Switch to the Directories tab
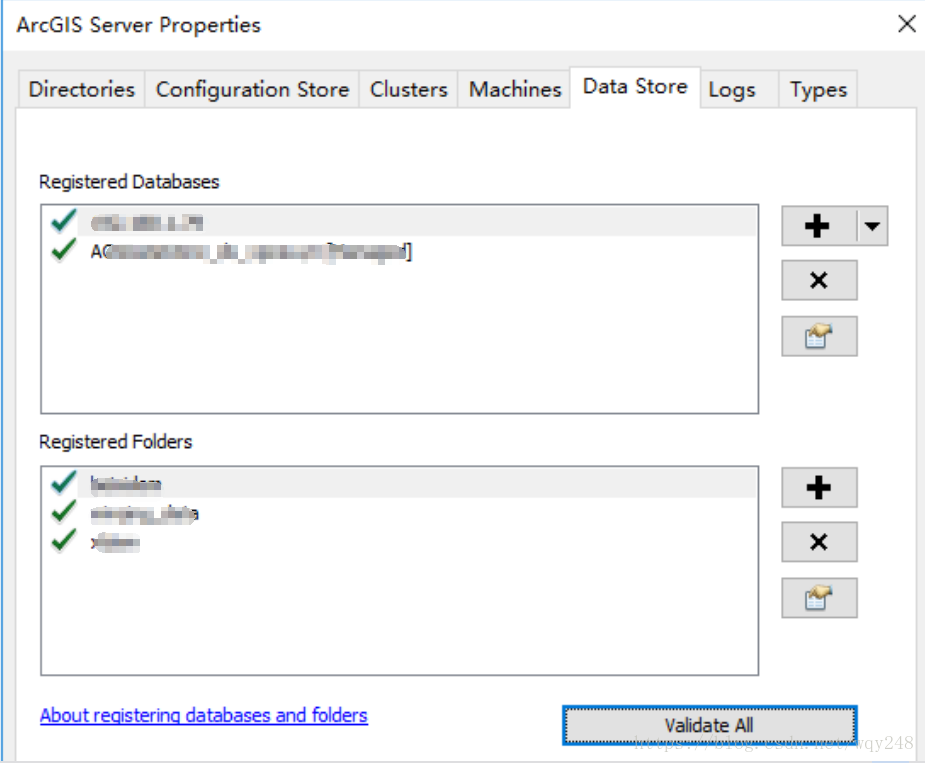The height and width of the screenshot is (763, 925). pos(81,90)
